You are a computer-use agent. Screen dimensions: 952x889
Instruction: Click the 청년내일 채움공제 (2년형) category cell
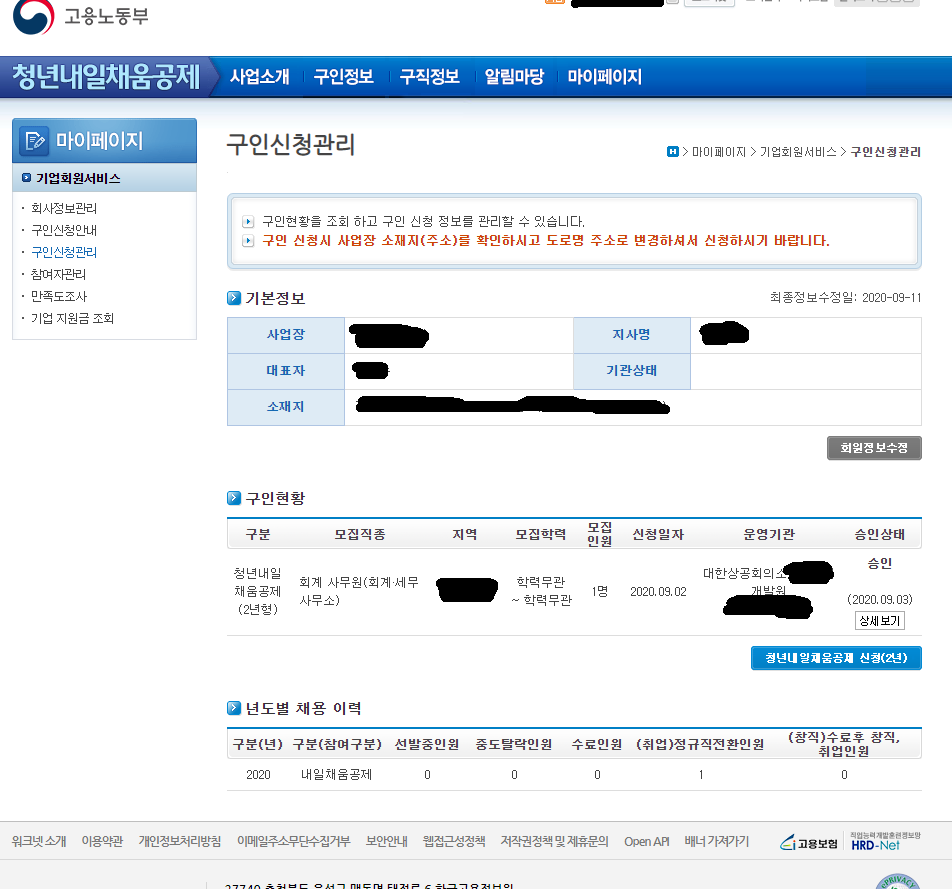pyautogui.click(x=258, y=591)
